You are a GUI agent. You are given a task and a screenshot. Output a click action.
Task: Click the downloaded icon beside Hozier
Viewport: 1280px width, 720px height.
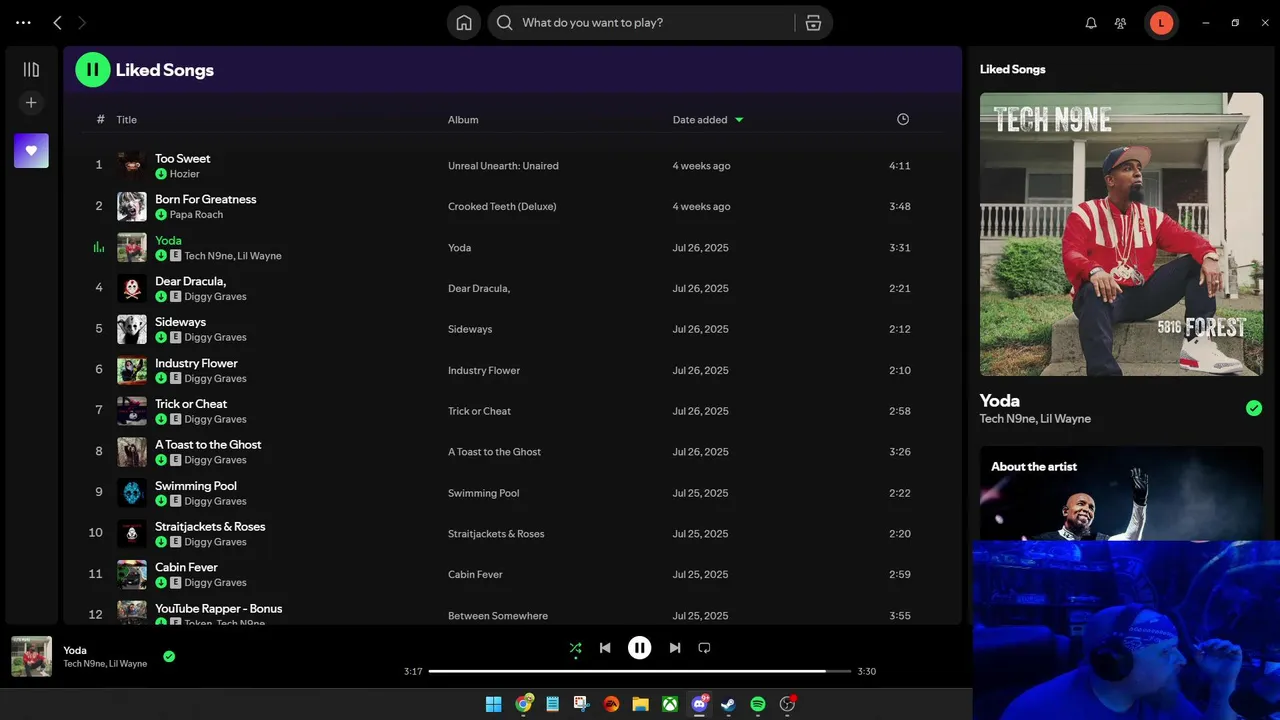[x=161, y=174]
